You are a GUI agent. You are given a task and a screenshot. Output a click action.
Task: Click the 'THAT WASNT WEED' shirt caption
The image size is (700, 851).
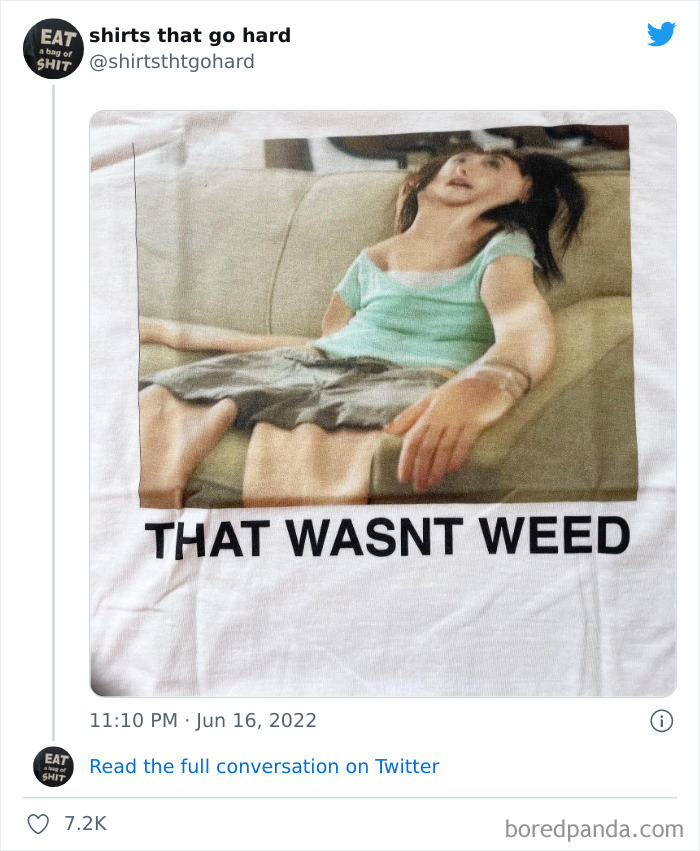[x=387, y=537]
